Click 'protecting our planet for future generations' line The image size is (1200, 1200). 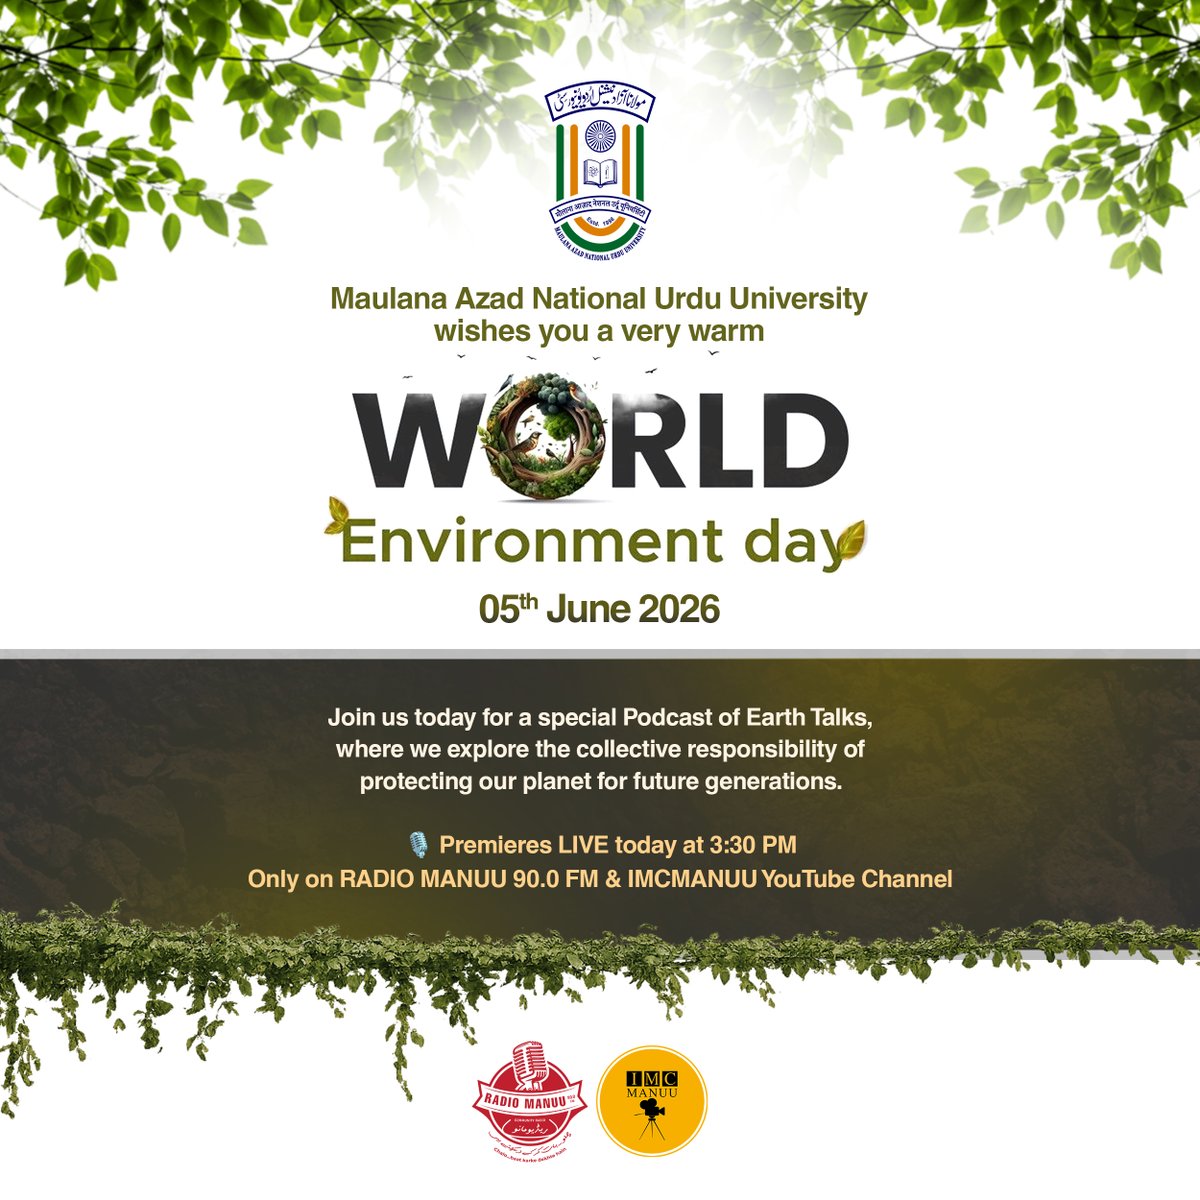coord(601,781)
